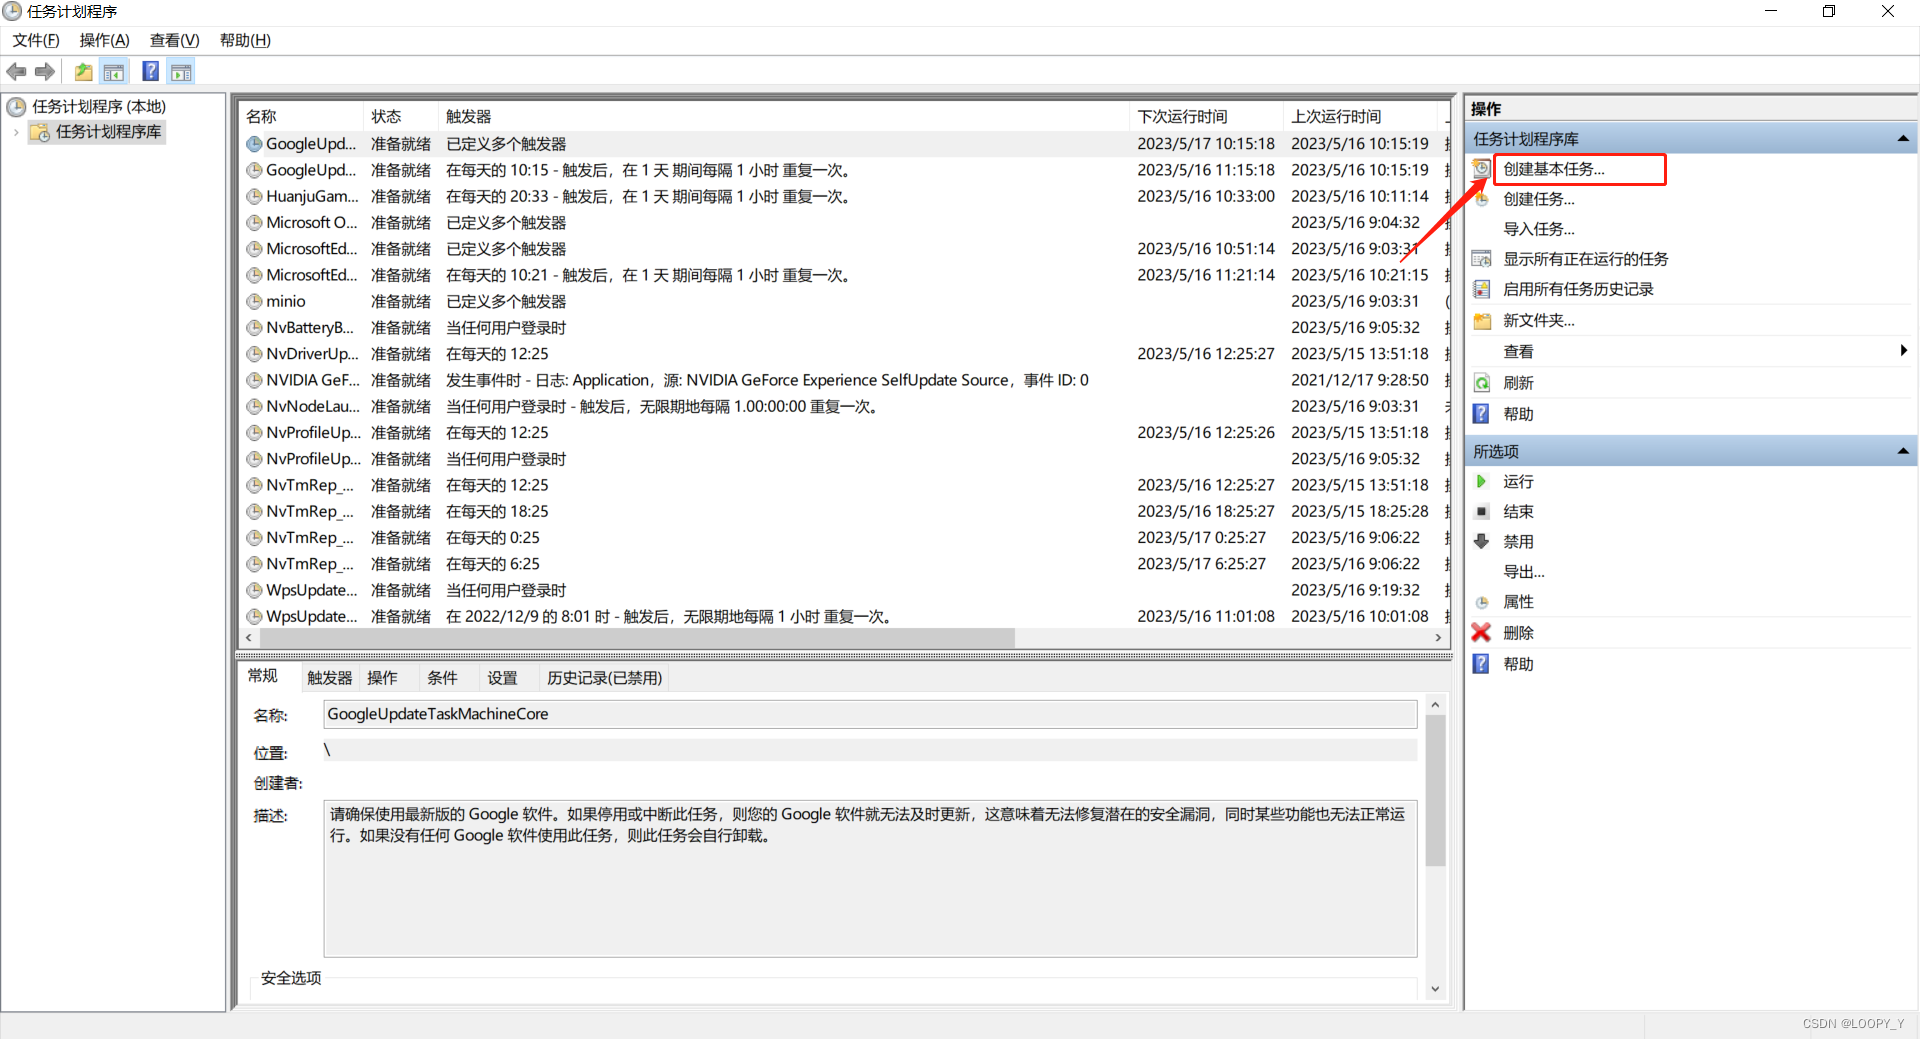Viewport: 1920px width, 1039px height.
Task: Click the 名称 field containing GoogleUpdateTaskMachineCore
Action: coord(870,714)
